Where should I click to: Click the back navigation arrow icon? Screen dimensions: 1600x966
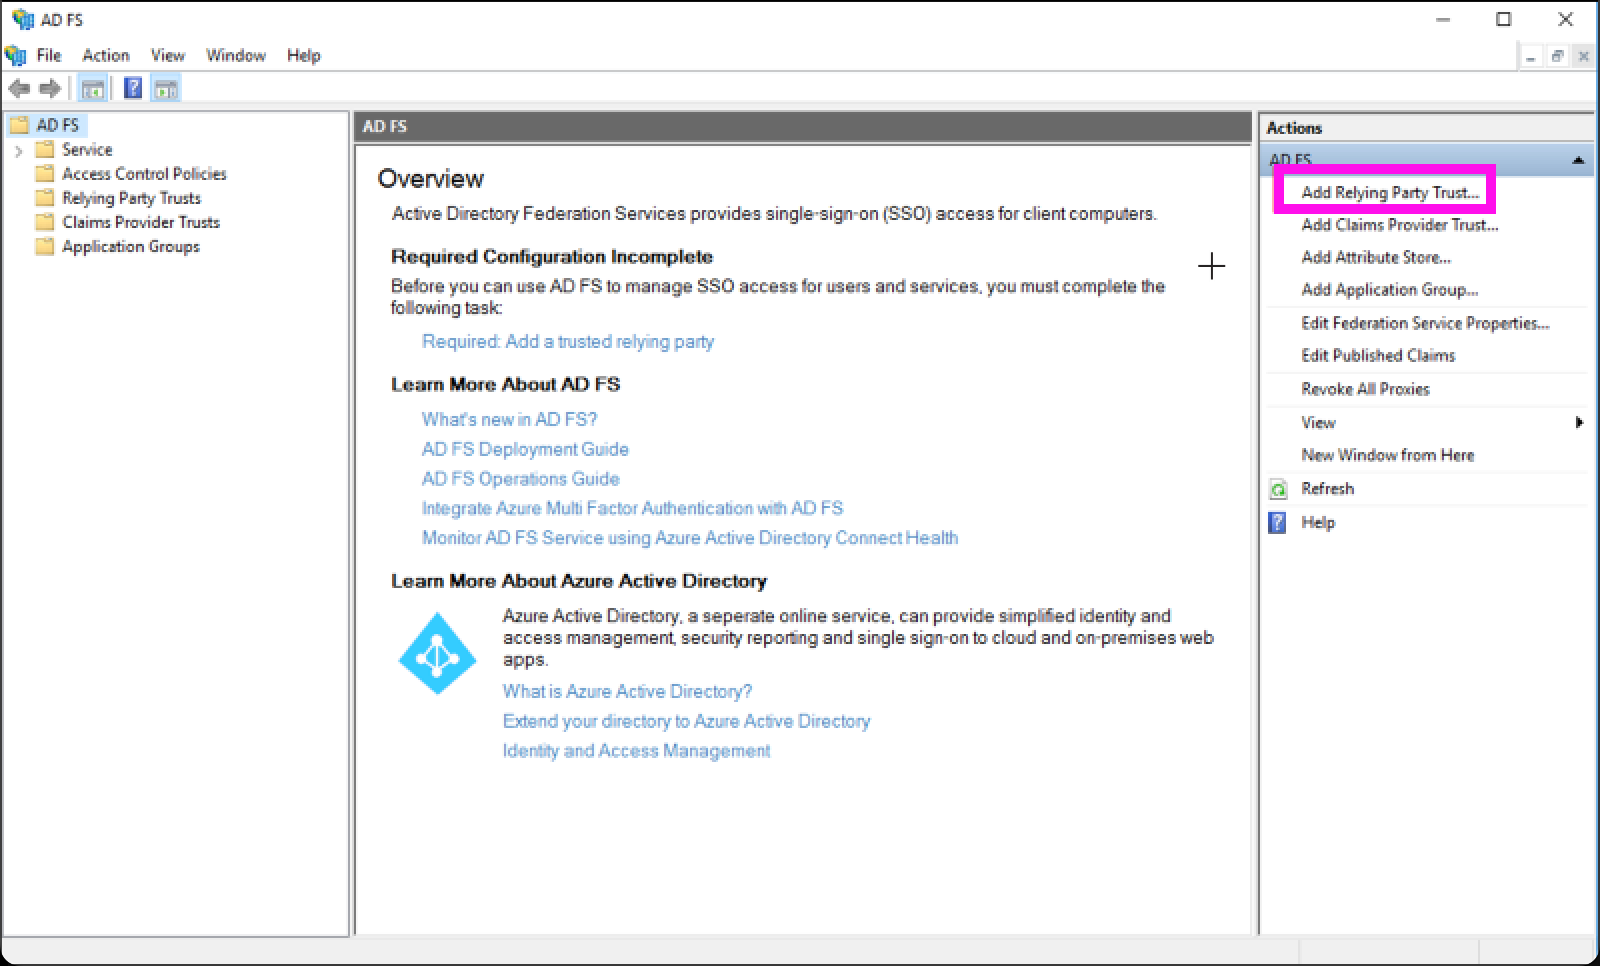coord(20,88)
